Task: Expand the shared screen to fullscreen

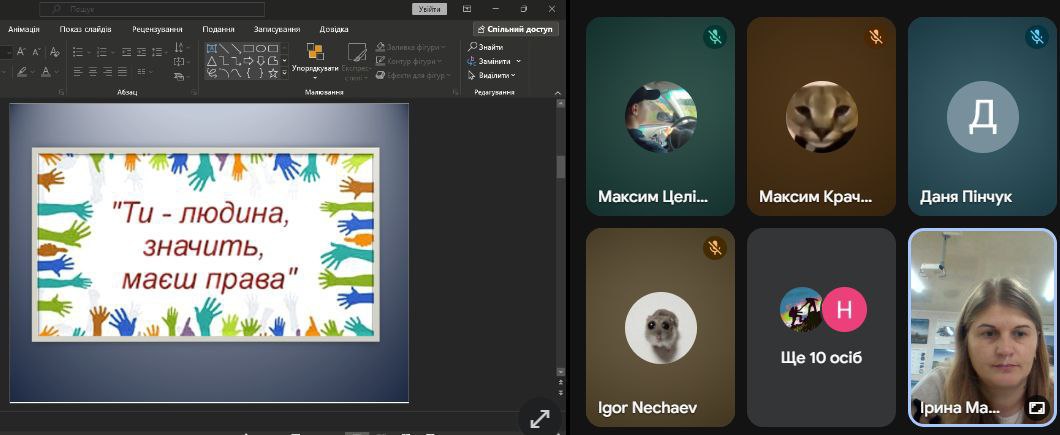Action: tap(539, 419)
